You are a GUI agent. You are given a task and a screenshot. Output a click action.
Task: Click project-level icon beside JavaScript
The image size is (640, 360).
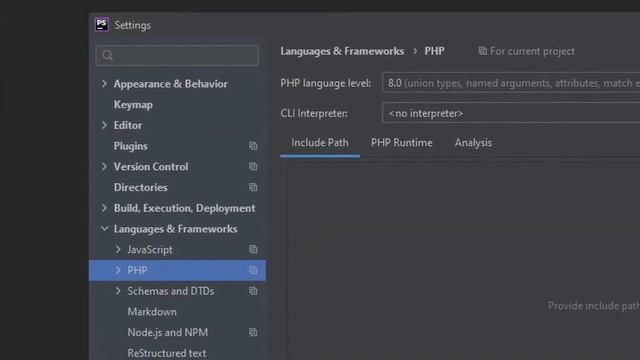tap(253, 249)
